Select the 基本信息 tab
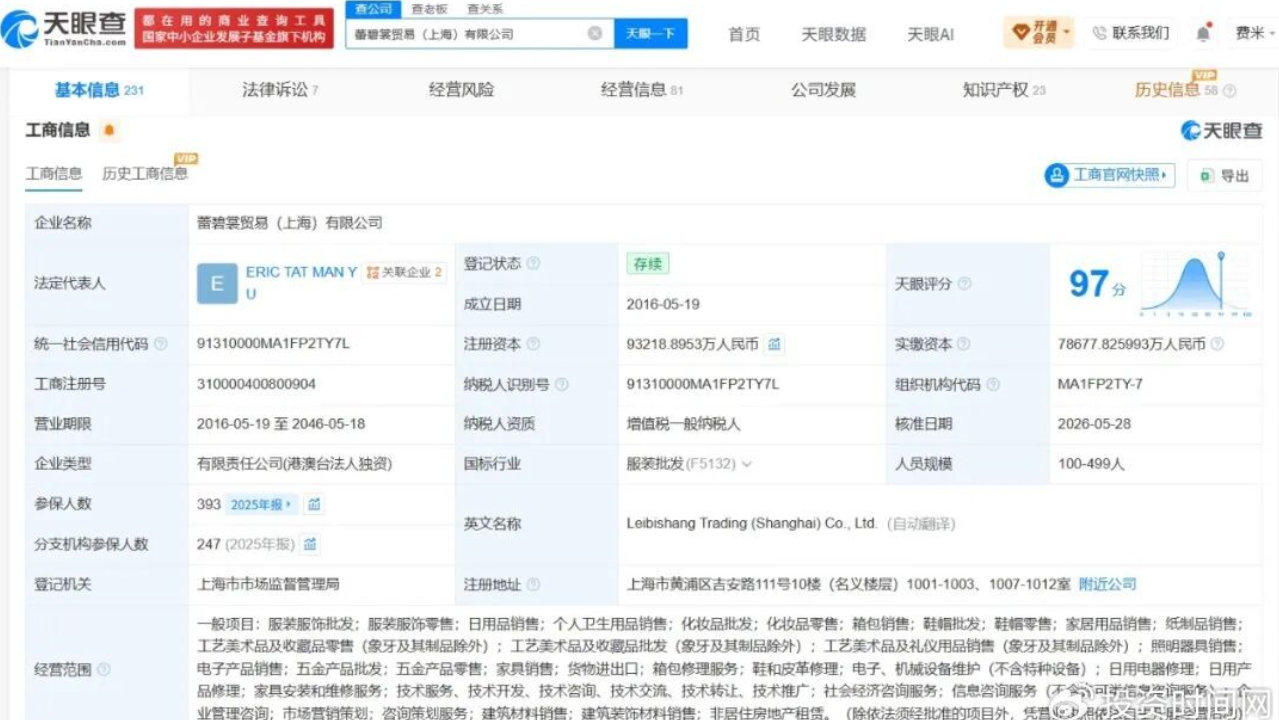Viewport: 1279px width, 720px height. tap(99, 90)
